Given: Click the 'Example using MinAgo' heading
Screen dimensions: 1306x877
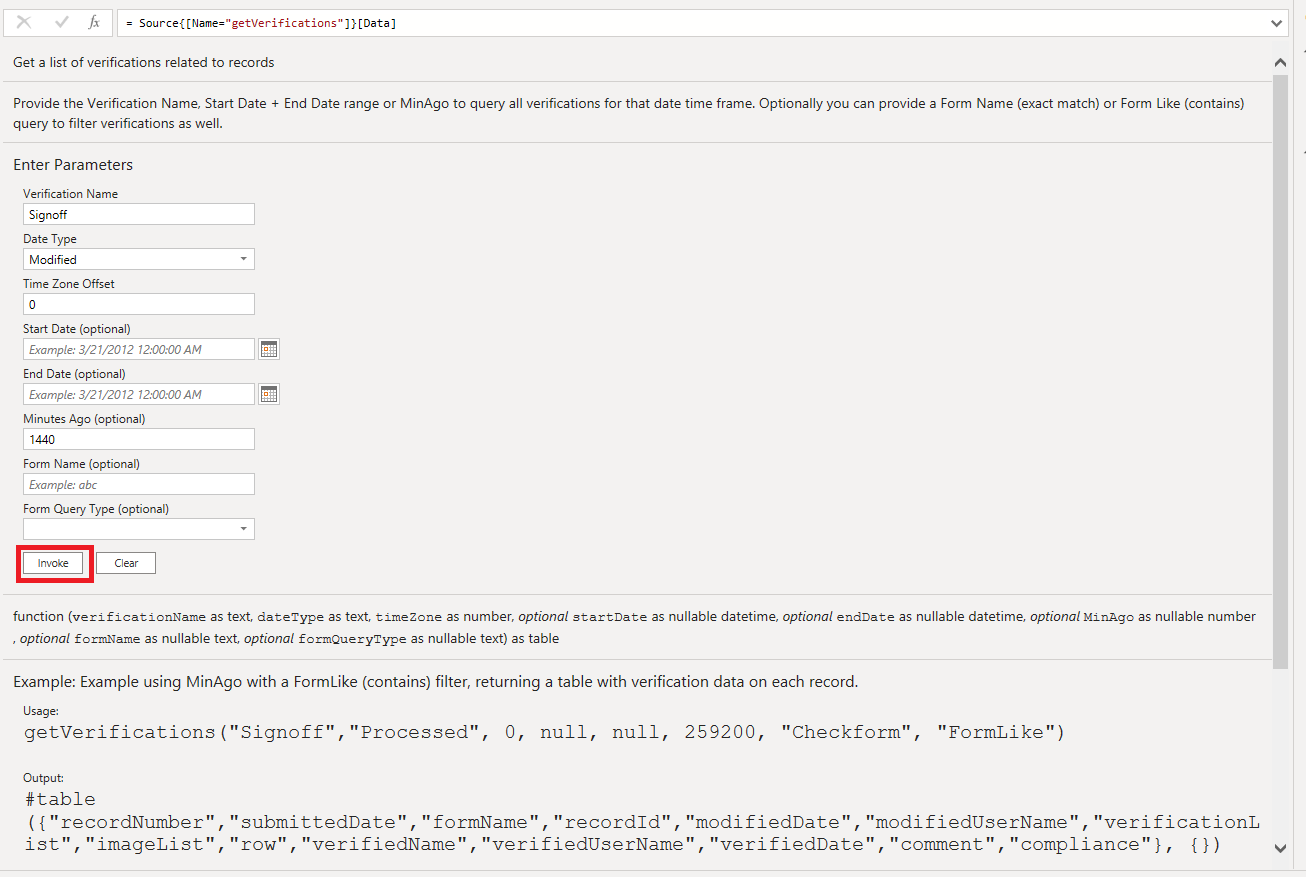Looking at the screenshot, I should pos(435,682).
